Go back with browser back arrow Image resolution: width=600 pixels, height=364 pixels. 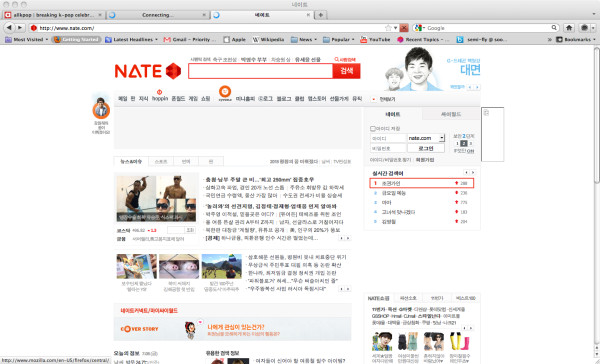pos(9,28)
